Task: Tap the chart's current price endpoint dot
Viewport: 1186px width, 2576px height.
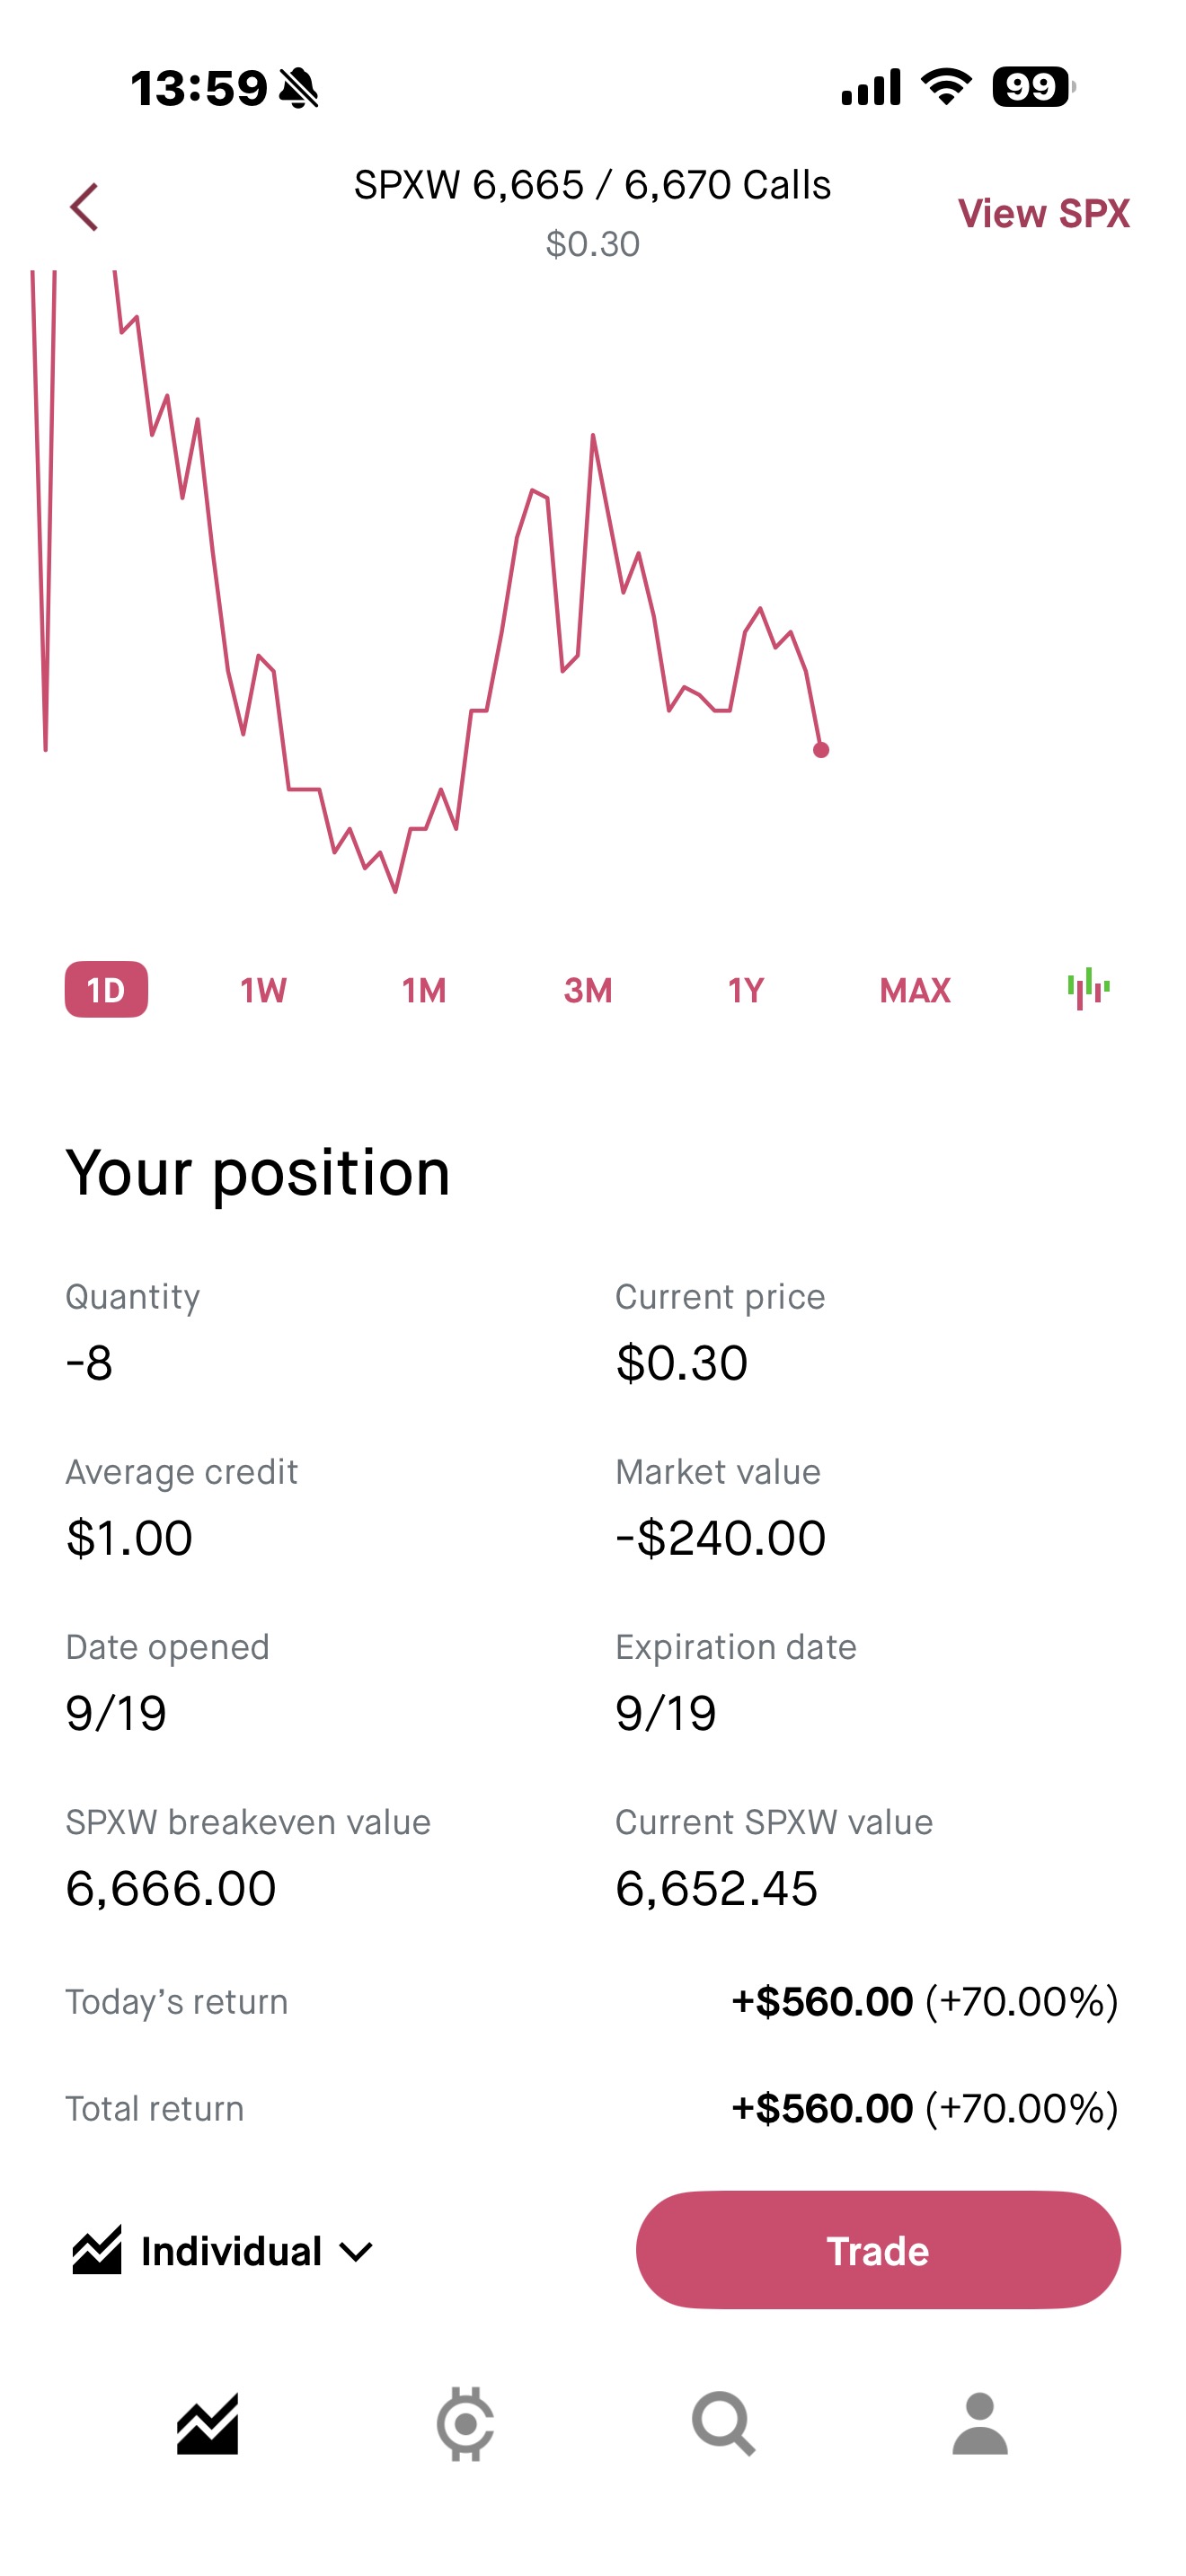Action: [821, 750]
